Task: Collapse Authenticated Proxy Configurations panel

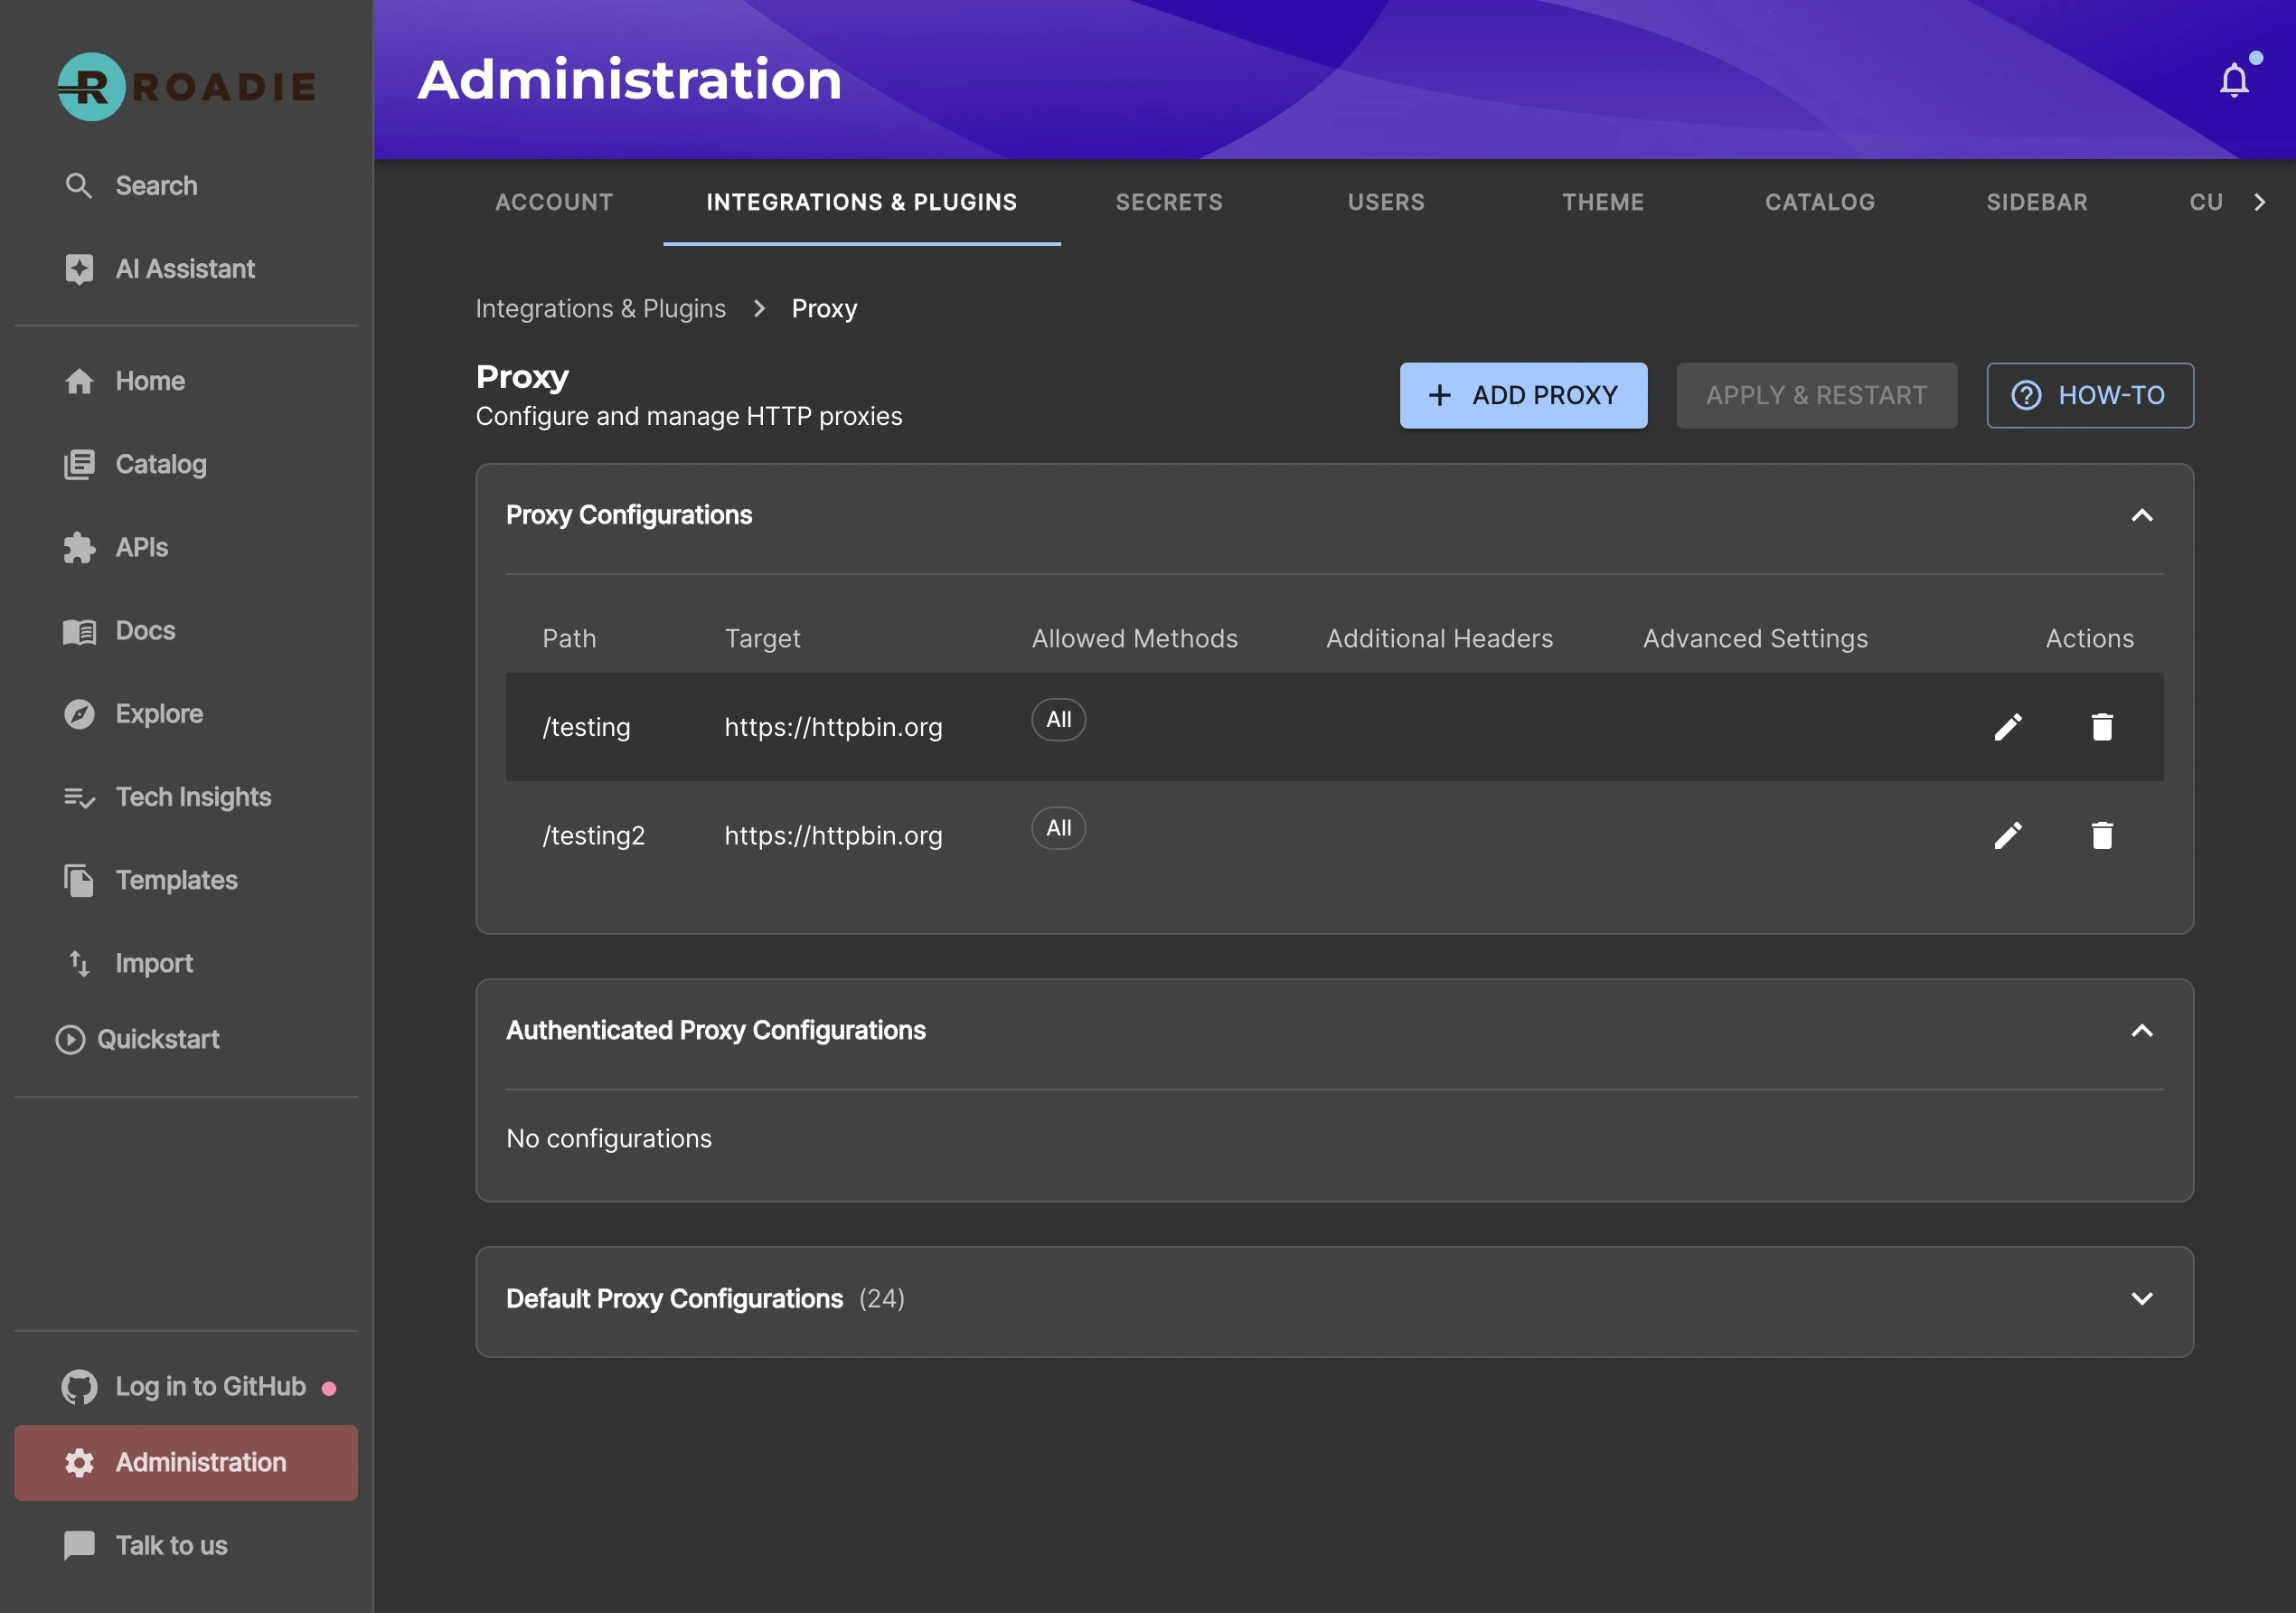Action: [x=2141, y=1030]
